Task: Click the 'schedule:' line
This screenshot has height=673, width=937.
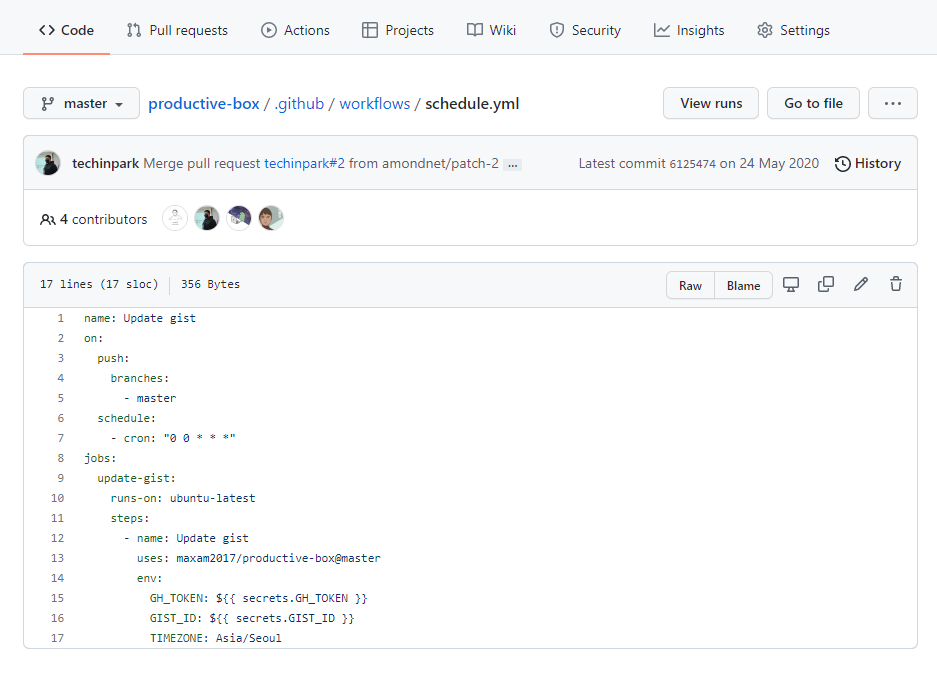Action: pyautogui.click(x=127, y=418)
